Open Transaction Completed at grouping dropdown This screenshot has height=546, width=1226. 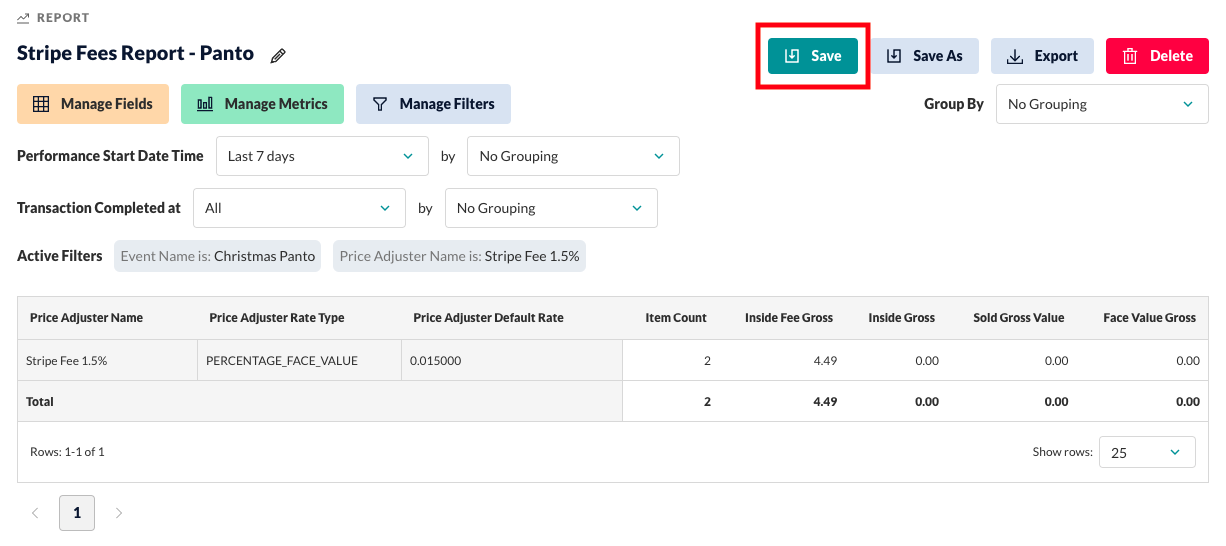pyautogui.click(x=551, y=208)
